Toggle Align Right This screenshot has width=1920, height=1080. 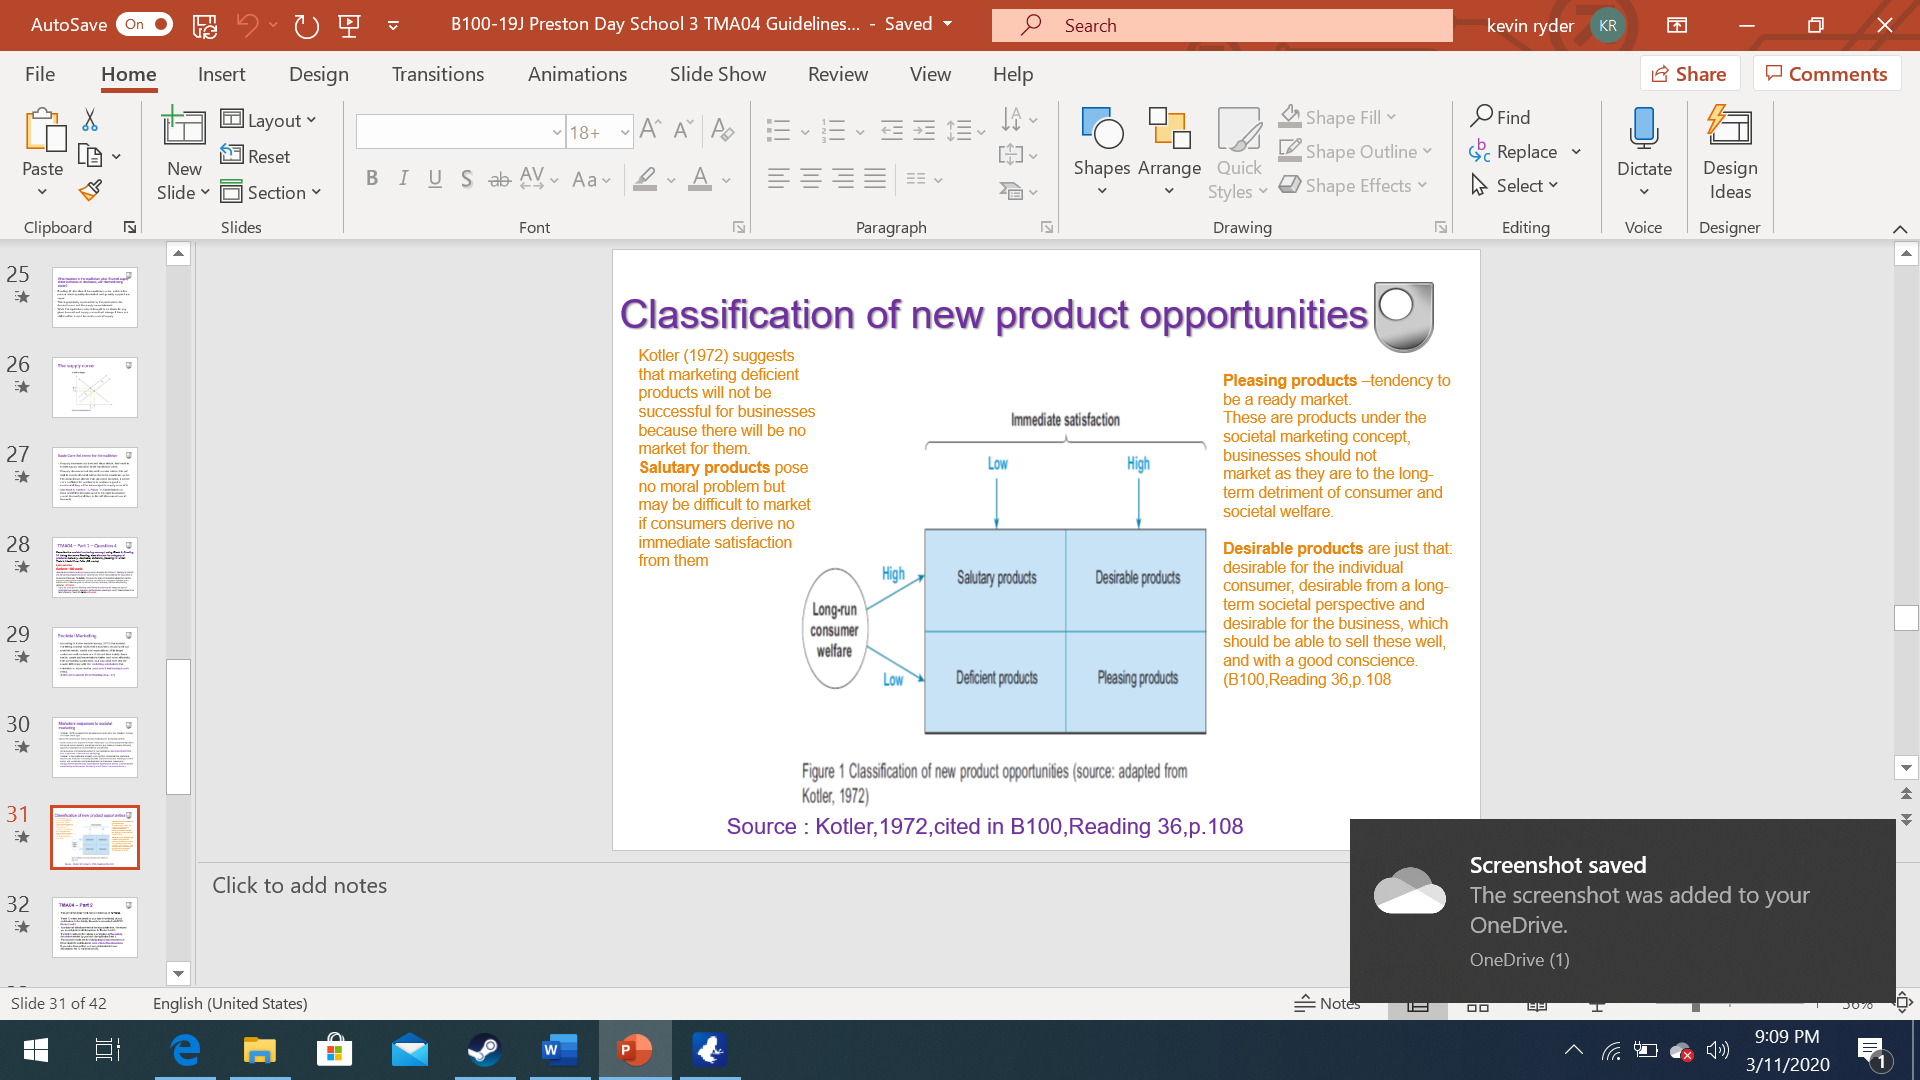pyautogui.click(x=843, y=179)
